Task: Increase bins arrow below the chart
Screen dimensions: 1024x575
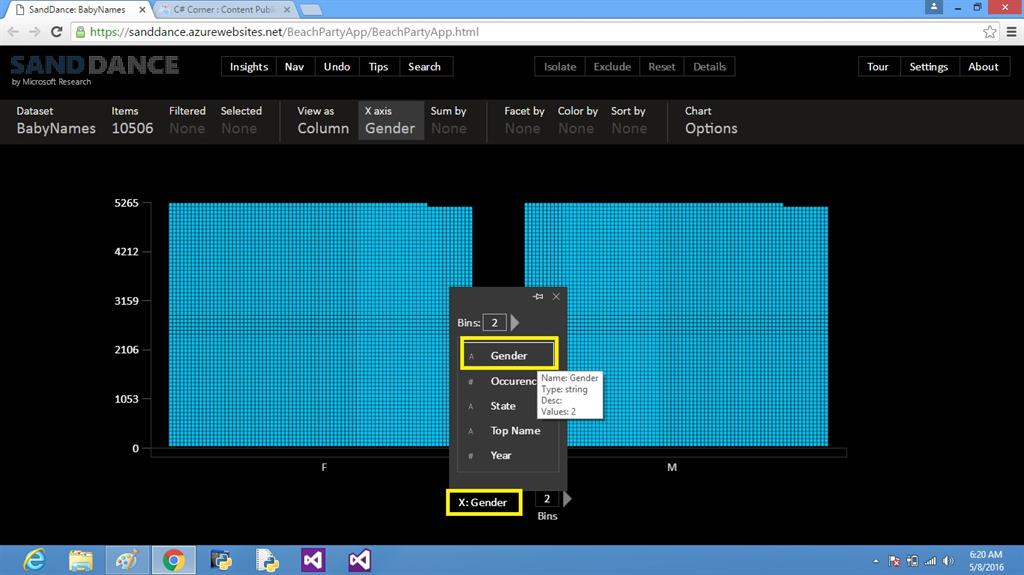Action: [567, 499]
